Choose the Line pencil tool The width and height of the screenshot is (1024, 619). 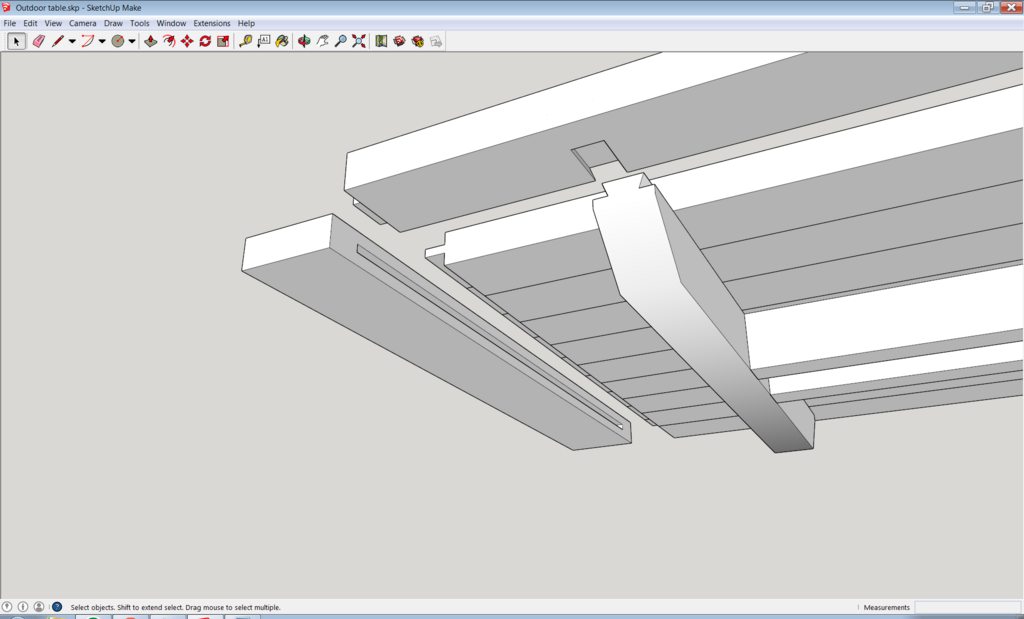click(x=57, y=41)
